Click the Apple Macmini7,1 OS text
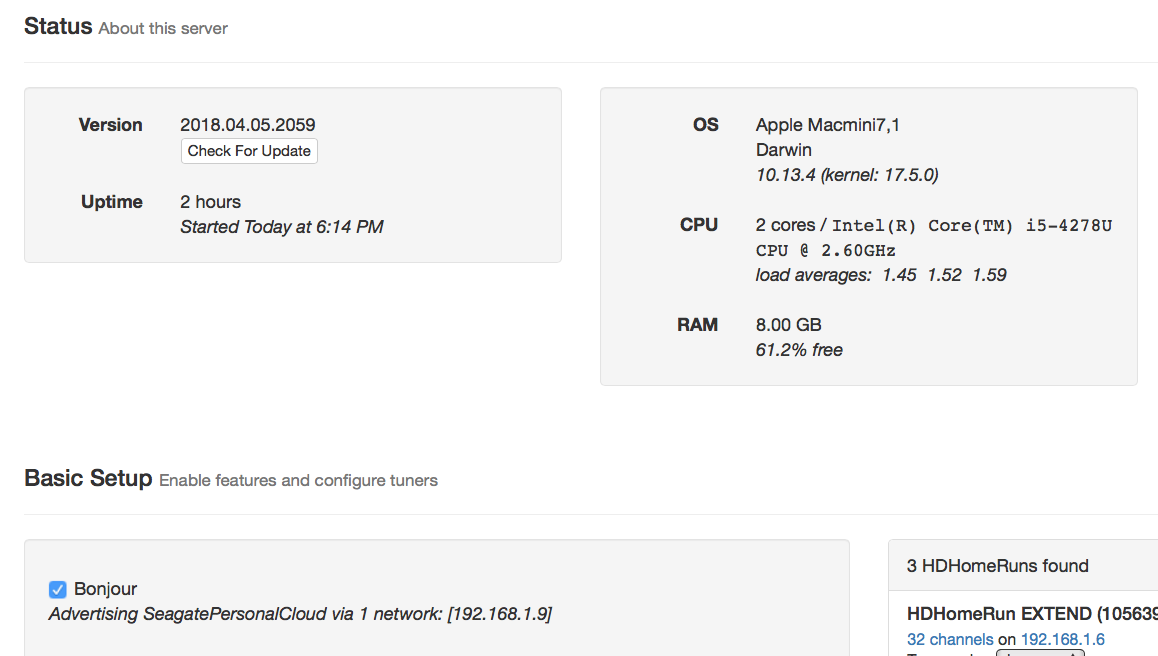 828,125
